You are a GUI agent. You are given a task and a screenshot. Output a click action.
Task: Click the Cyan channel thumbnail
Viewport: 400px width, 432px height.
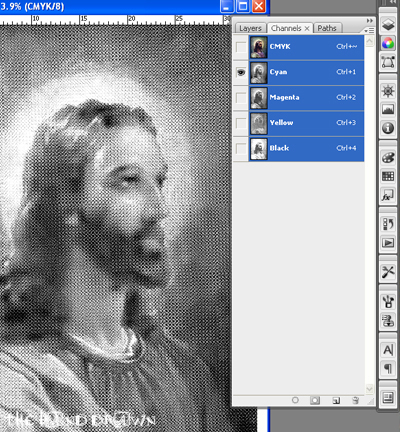click(x=259, y=73)
